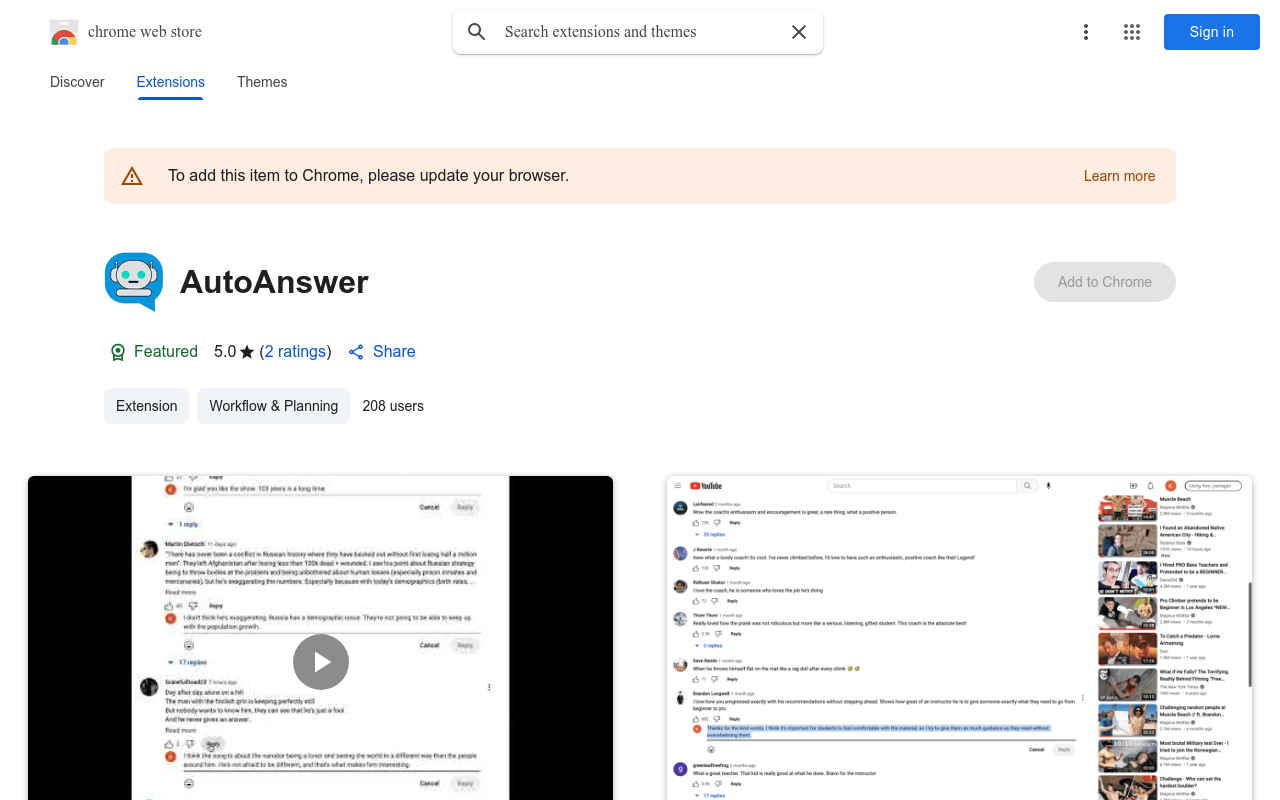
Task: Click the Chrome Web Store logo
Action: pyautogui.click(x=64, y=33)
